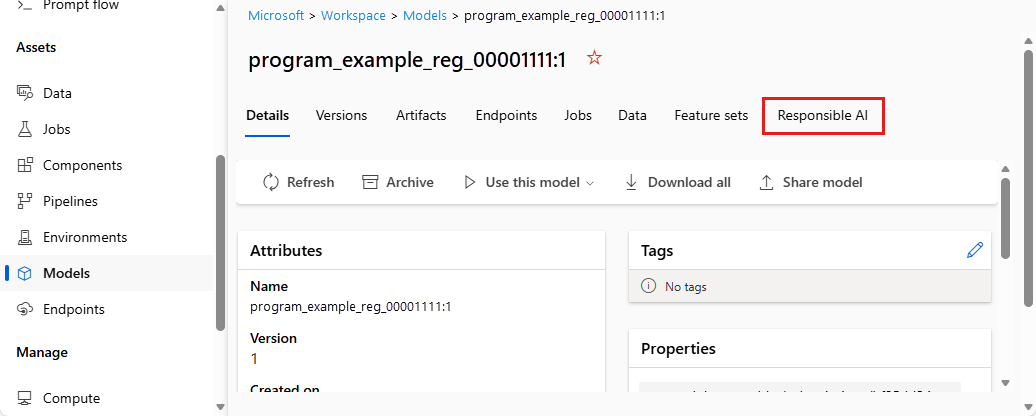Select Data in the Assets list
This screenshot has height=416, width=1036.
pos(57,93)
